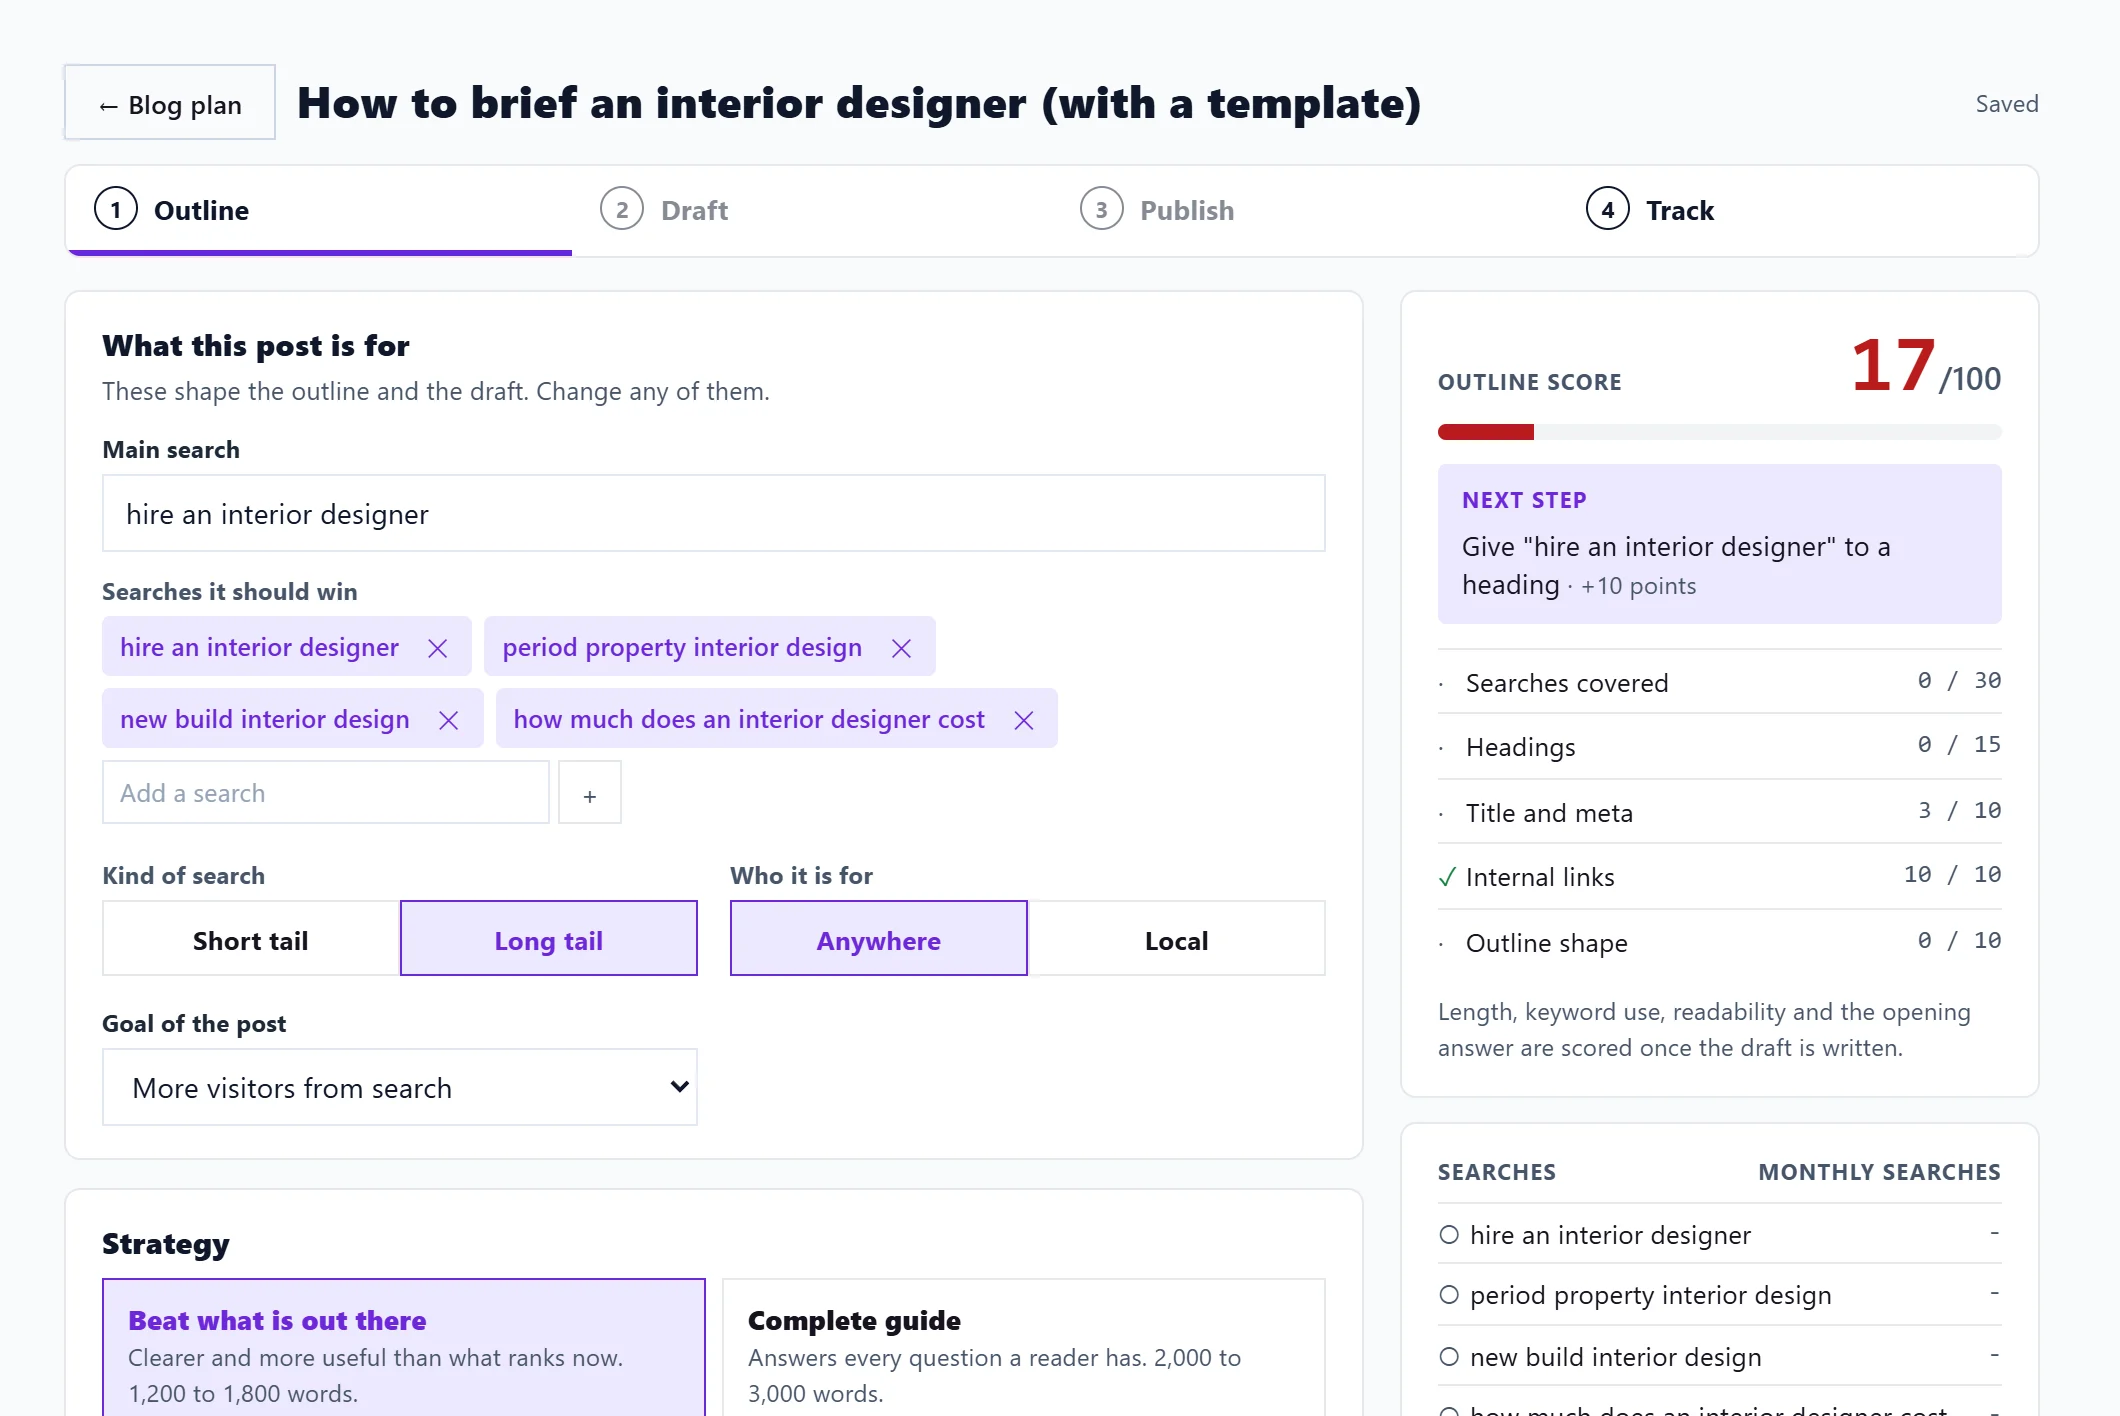
Task: Select 'Beat what is out there' strategy
Action: [404, 1347]
